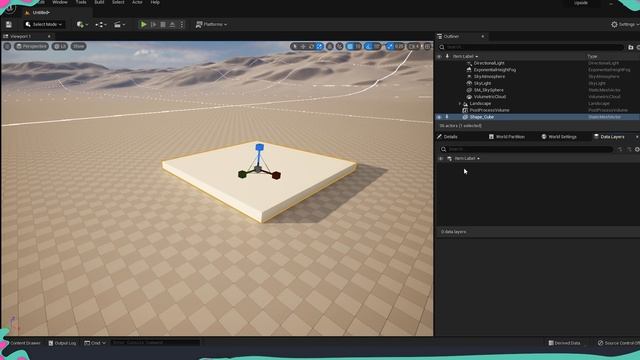Start play in editor with green Play button
The width and height of the screenshot is (640, 360).
point(143,24)
